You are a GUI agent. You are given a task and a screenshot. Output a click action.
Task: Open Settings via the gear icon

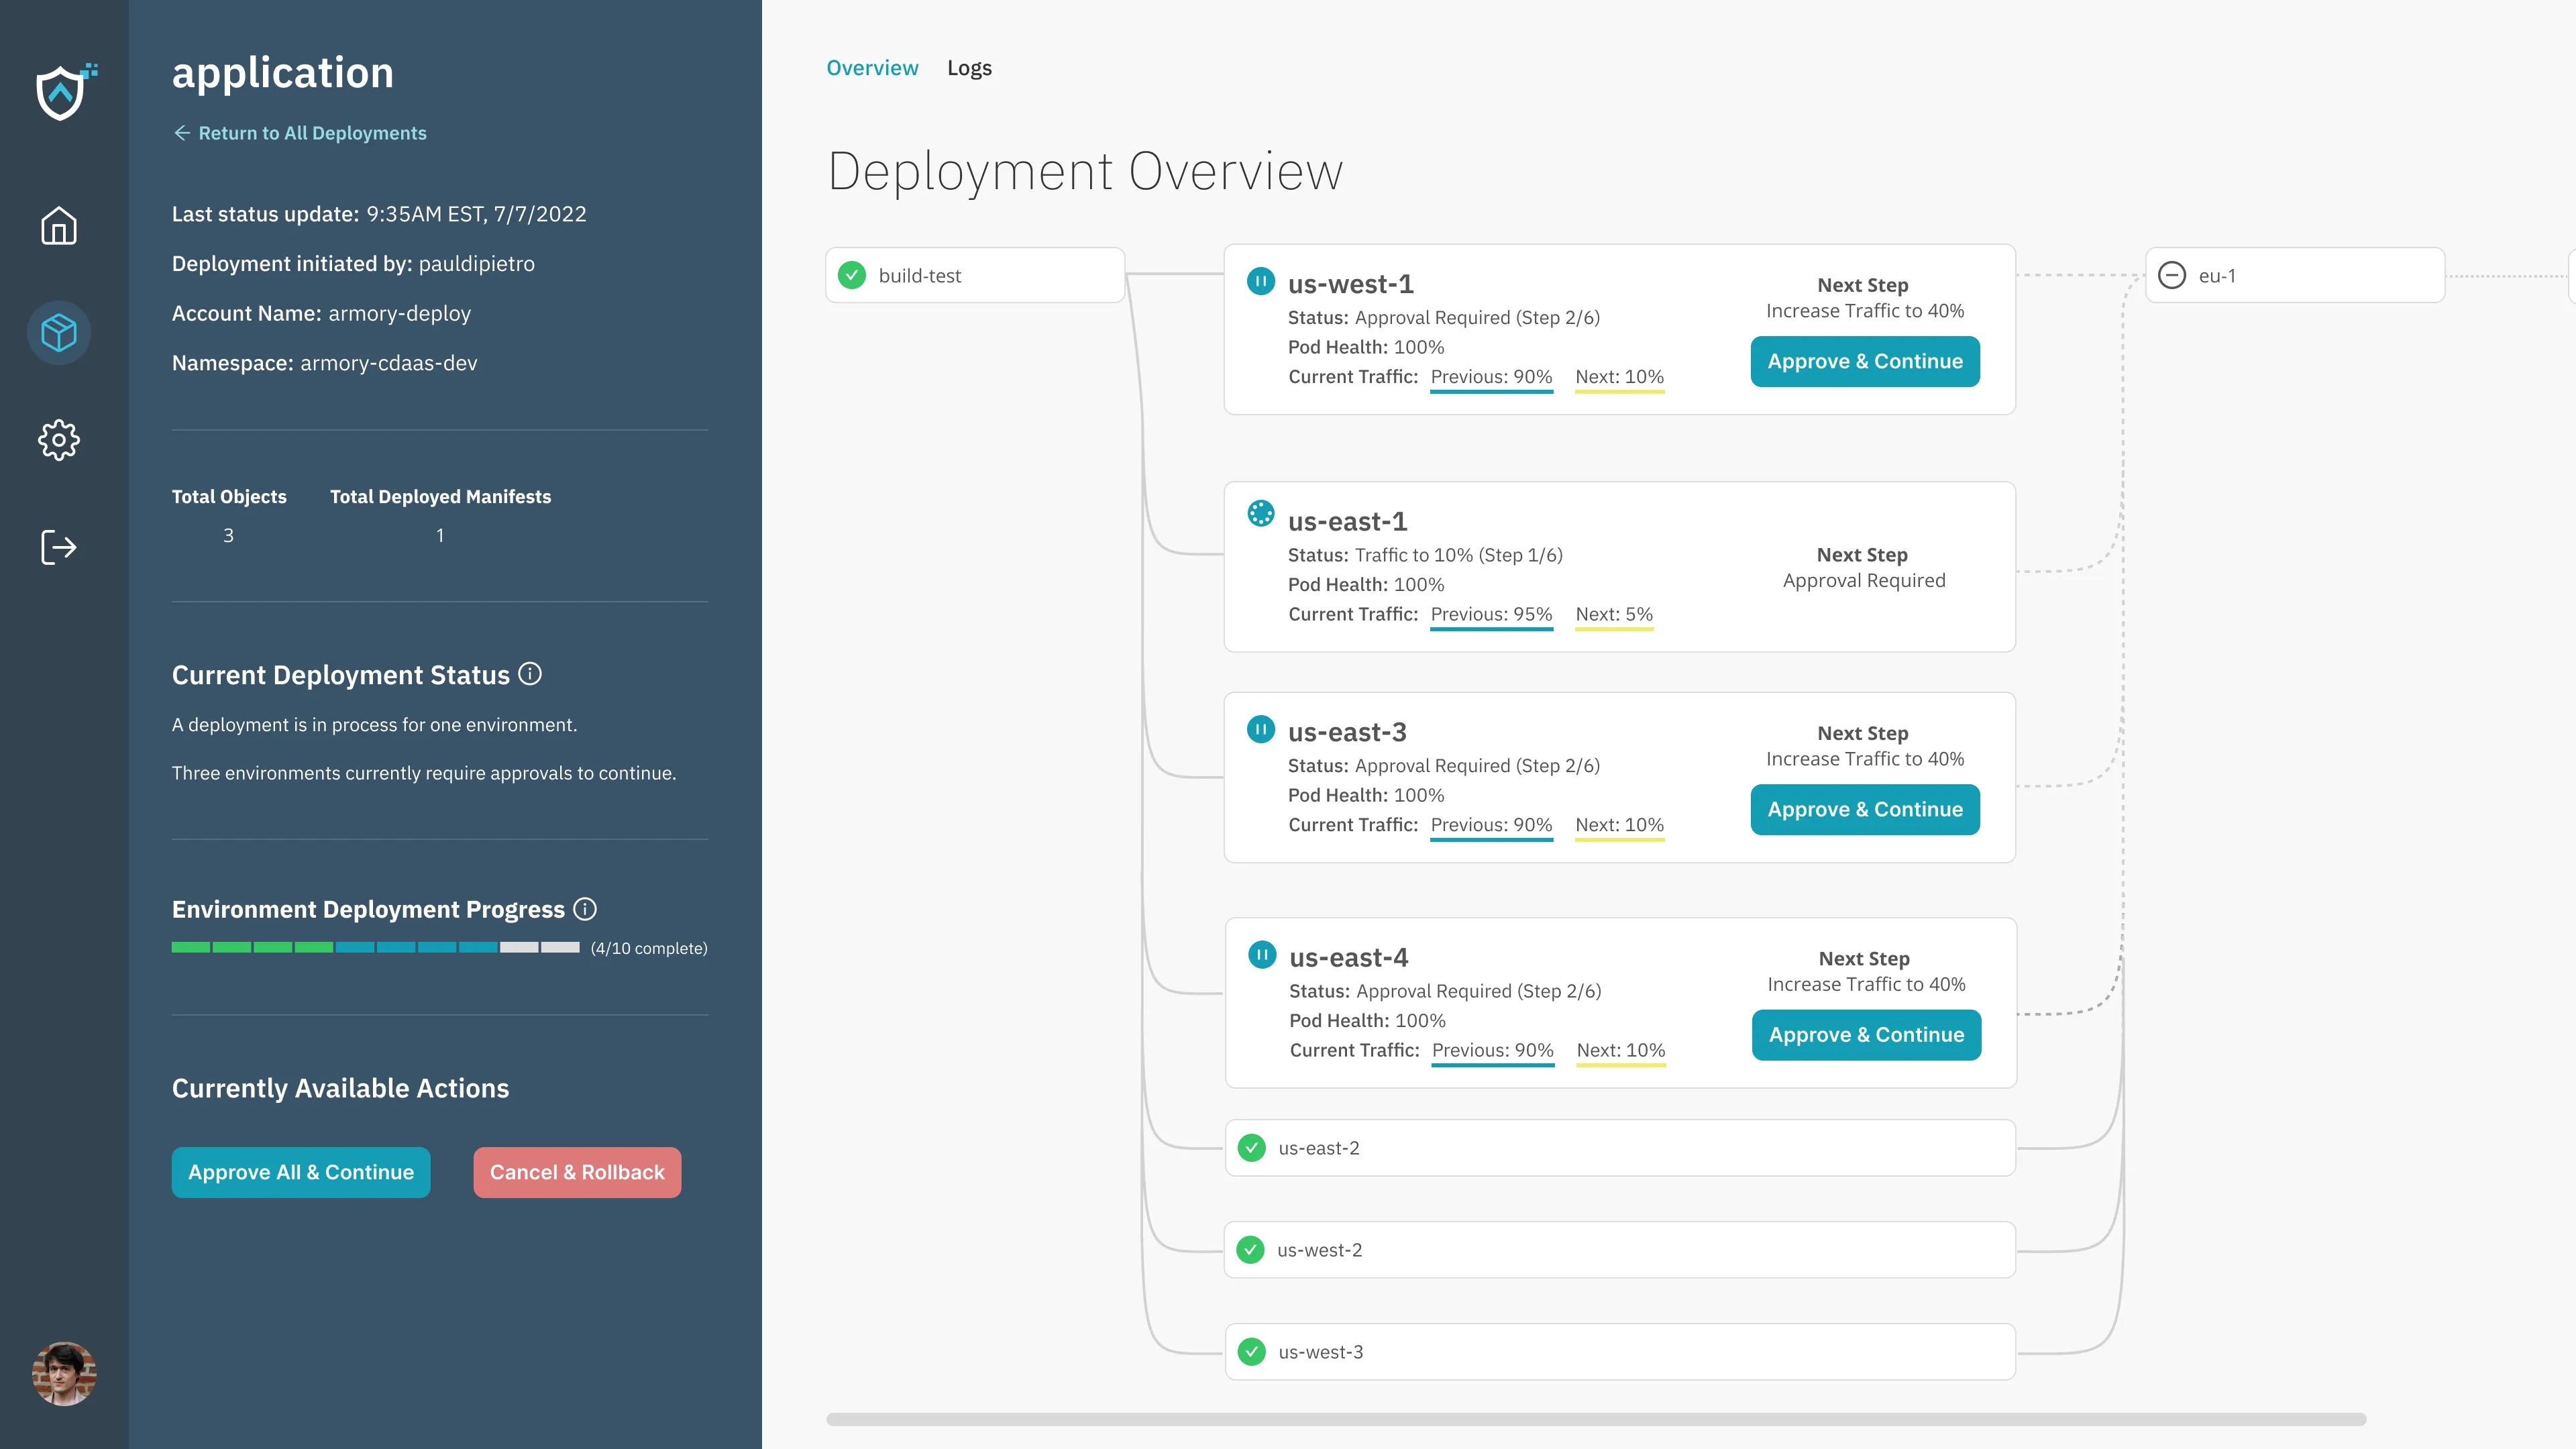coord(60,440)
